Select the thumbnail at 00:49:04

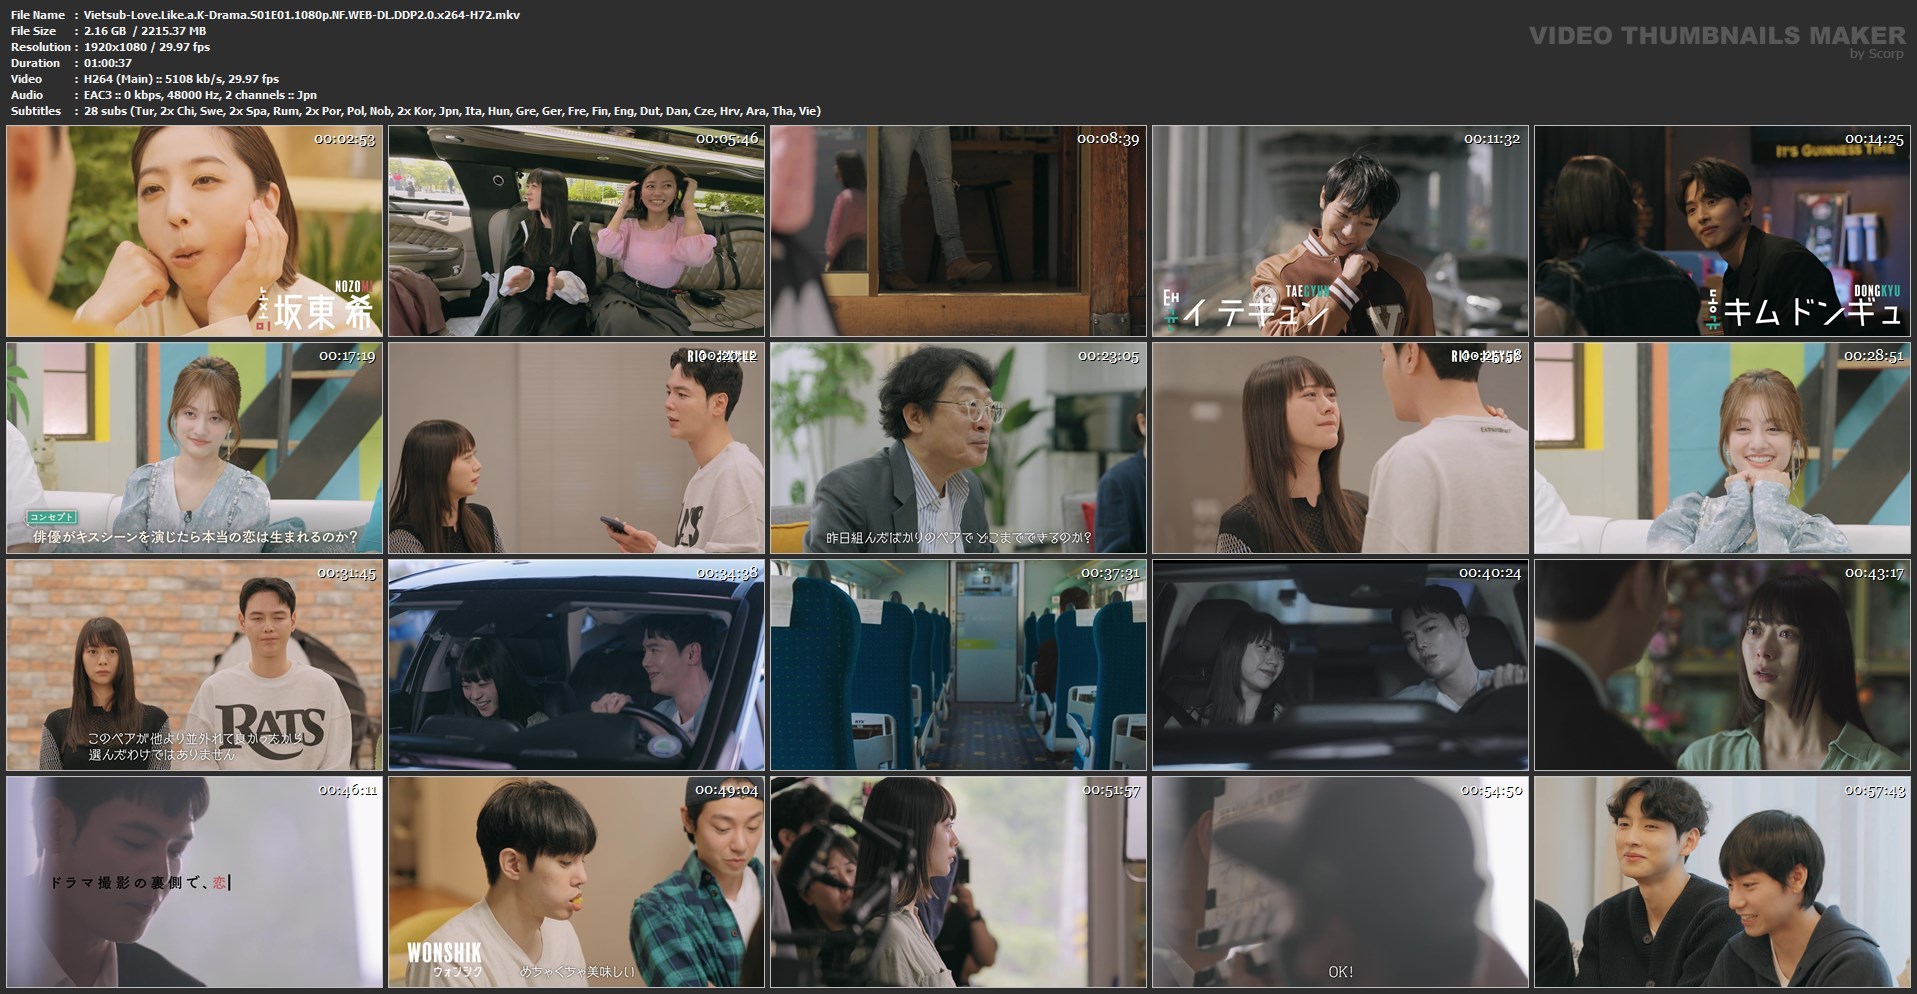point(576,882)
